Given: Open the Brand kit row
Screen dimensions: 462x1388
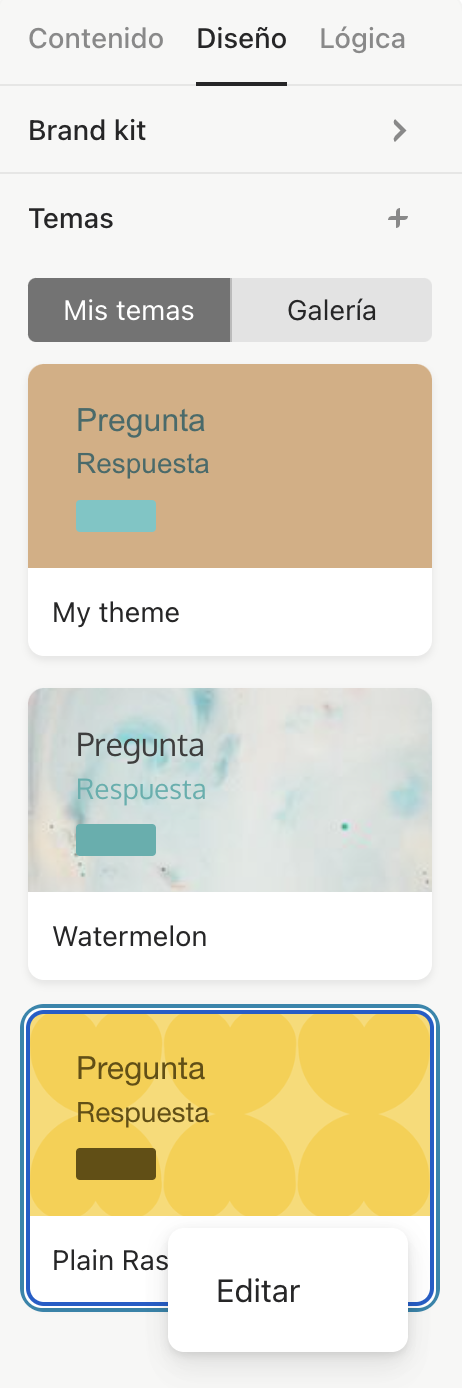Looking at the screenshot, I should click(230, 131).
